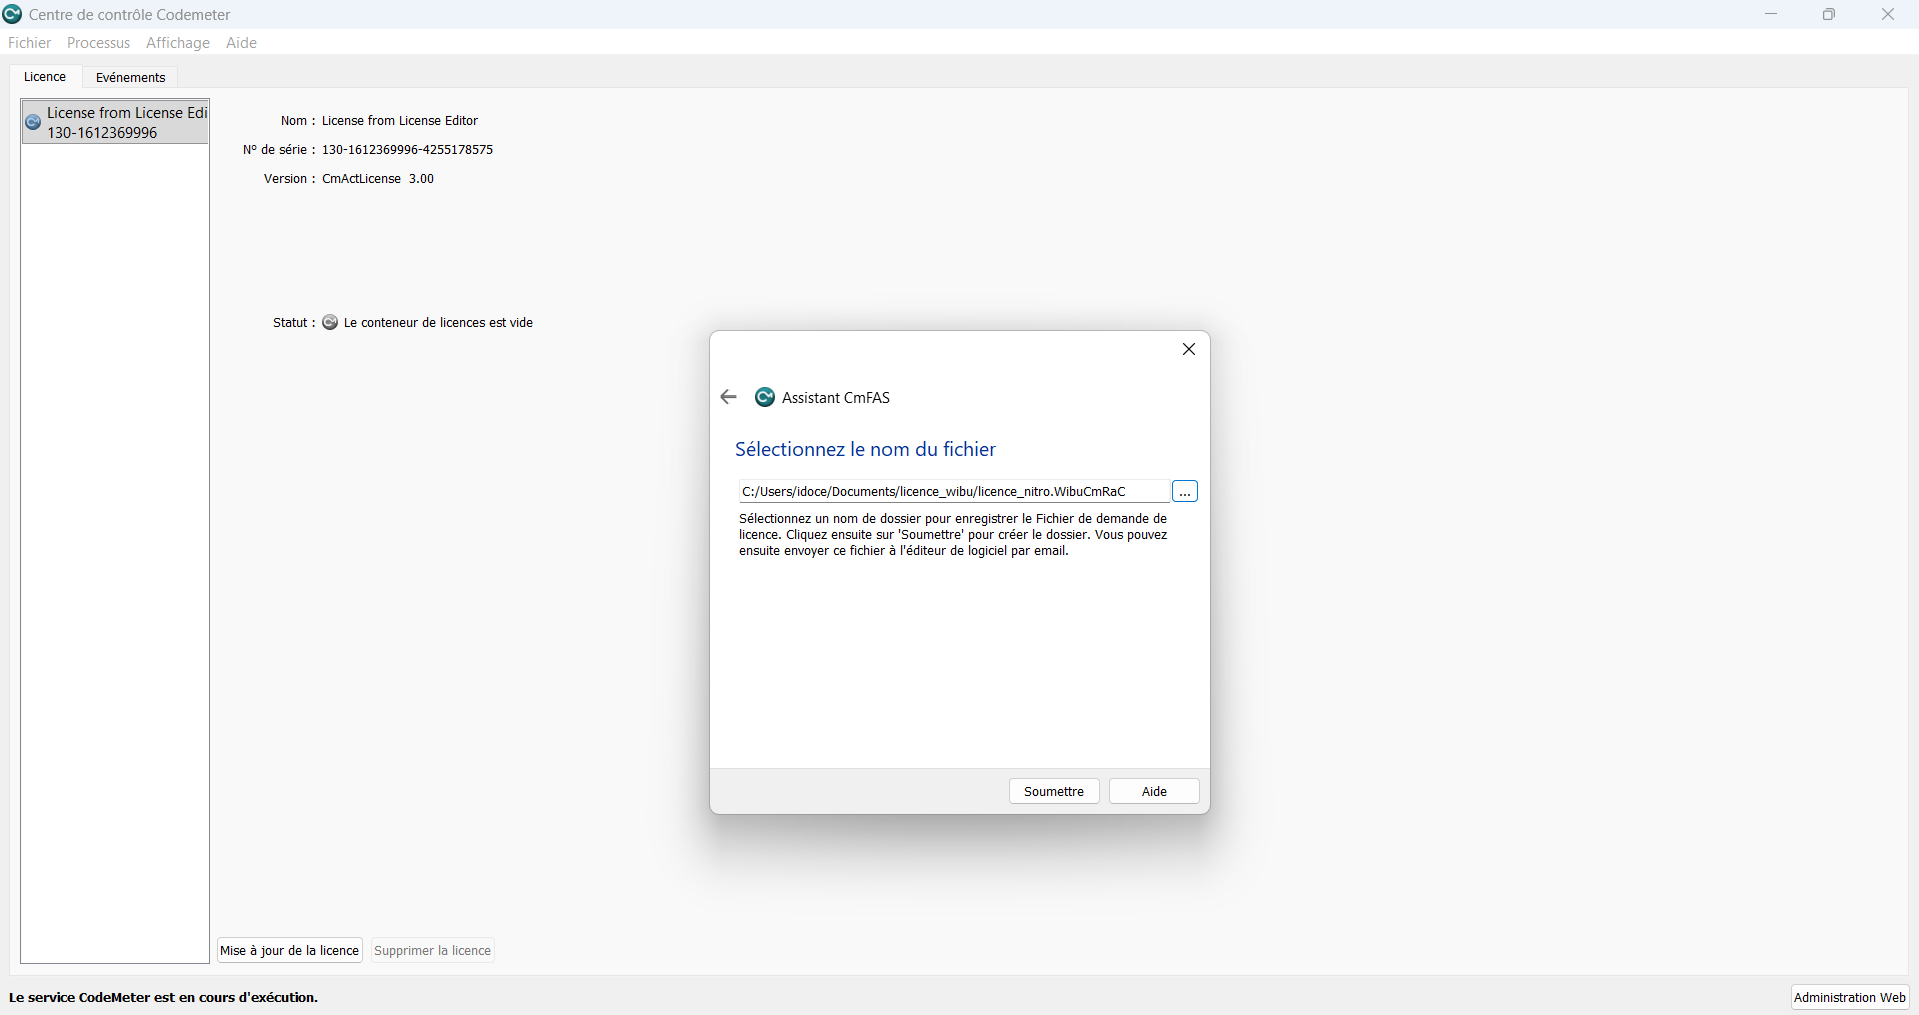This screenshot has width=1919, height=1015.
Task: Click the license container icon in list
Action: (x=33, y=122)
